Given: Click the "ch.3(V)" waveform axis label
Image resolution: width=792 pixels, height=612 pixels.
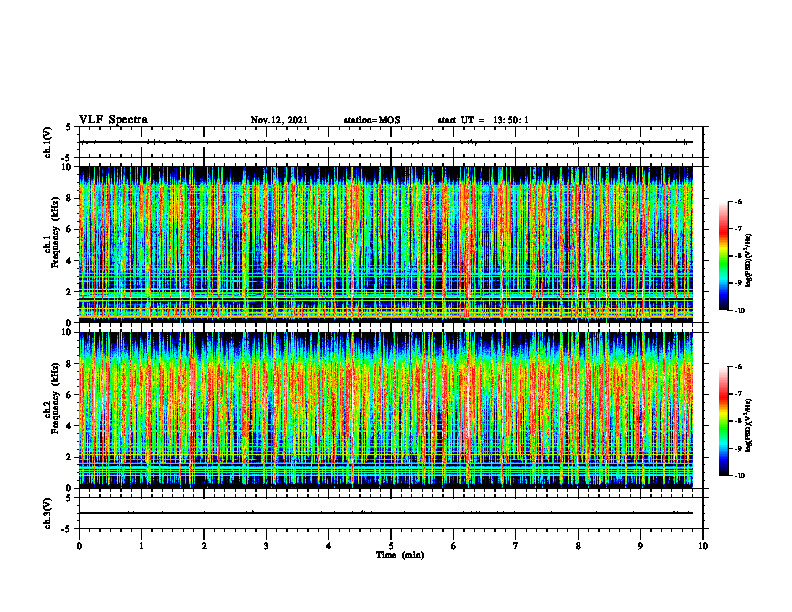Looking at the screenshot, I should point(48,513).
